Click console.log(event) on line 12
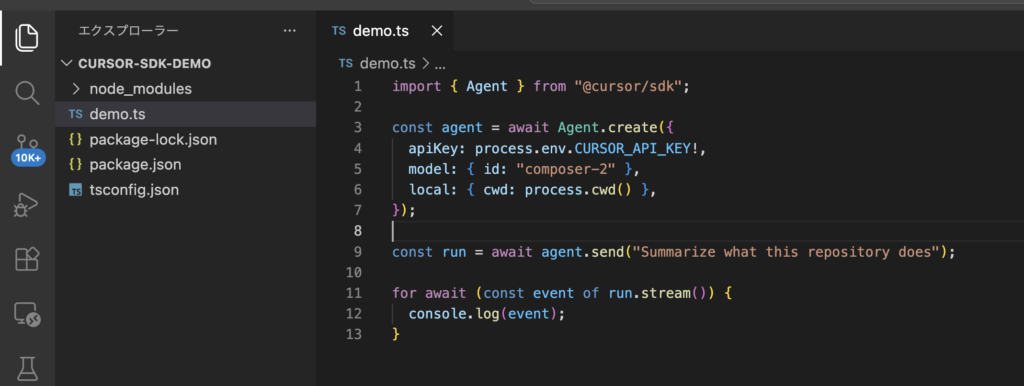The image size is (1024, 386). point(482,314)
